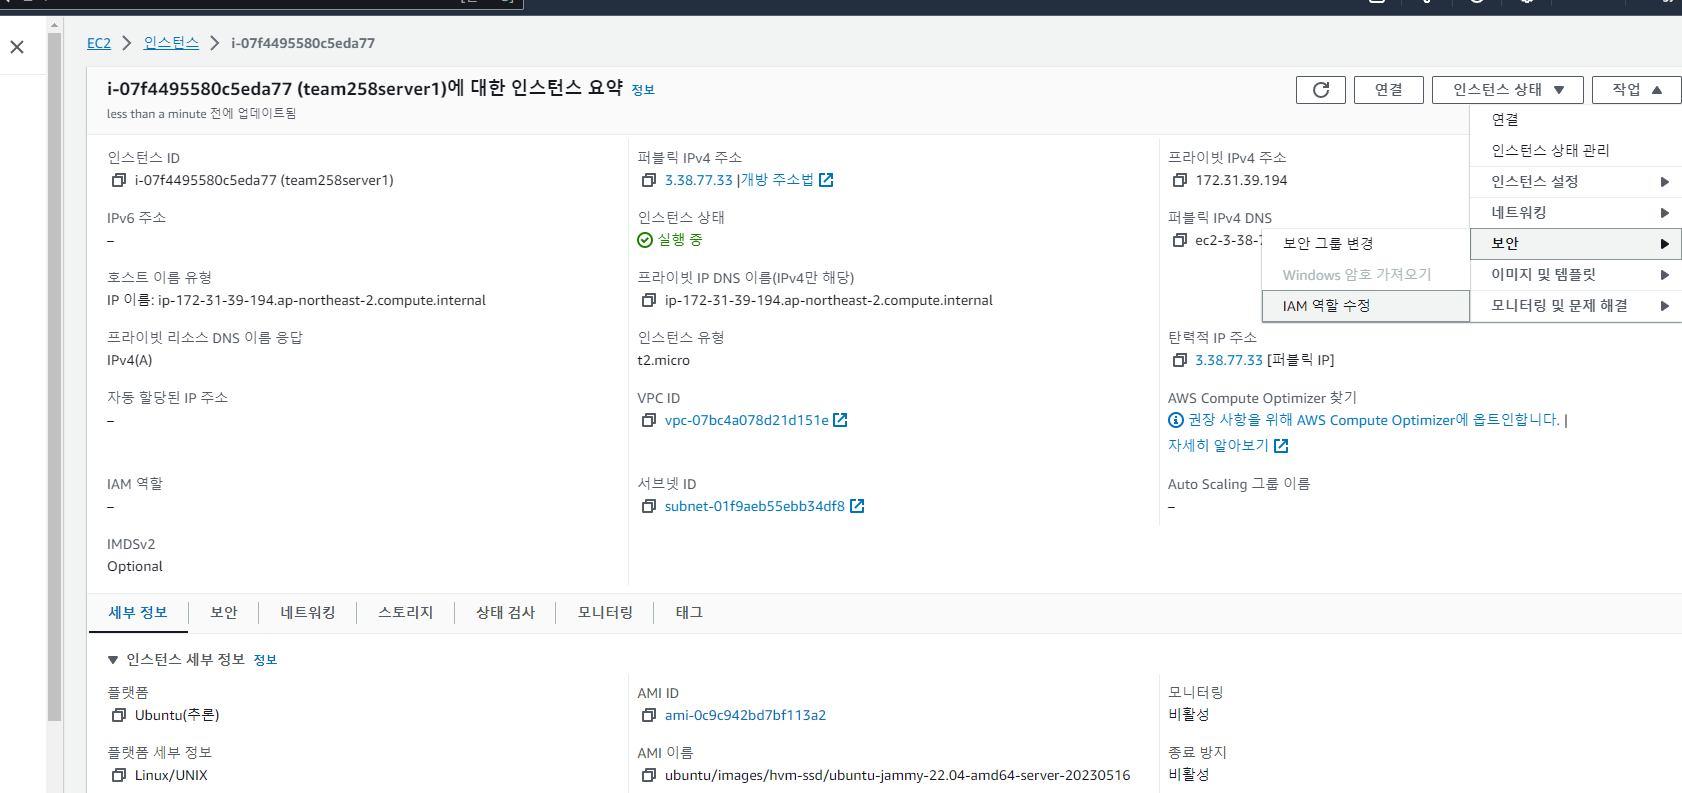Collapse 인스턴스 세부 정보 section
This screenshot has width=1682, height=793.
[x=113, y=660]
